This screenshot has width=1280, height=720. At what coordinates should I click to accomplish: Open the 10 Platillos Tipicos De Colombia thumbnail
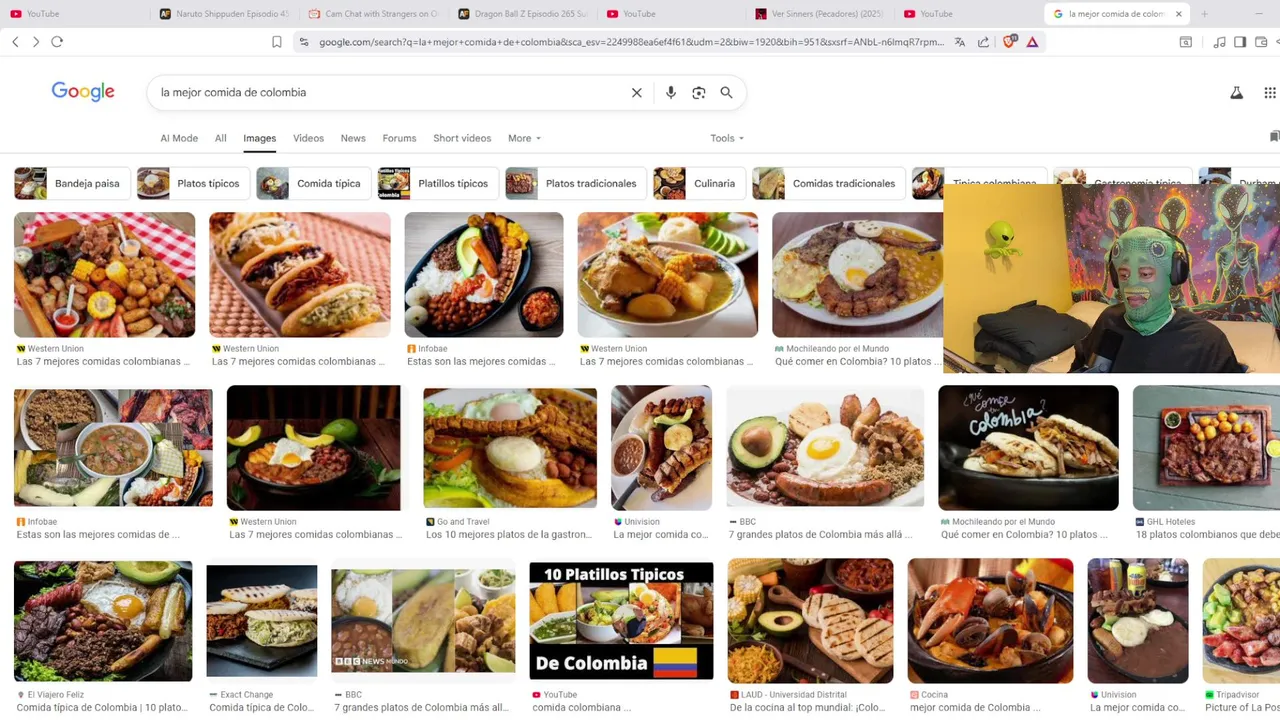[621, 621]
